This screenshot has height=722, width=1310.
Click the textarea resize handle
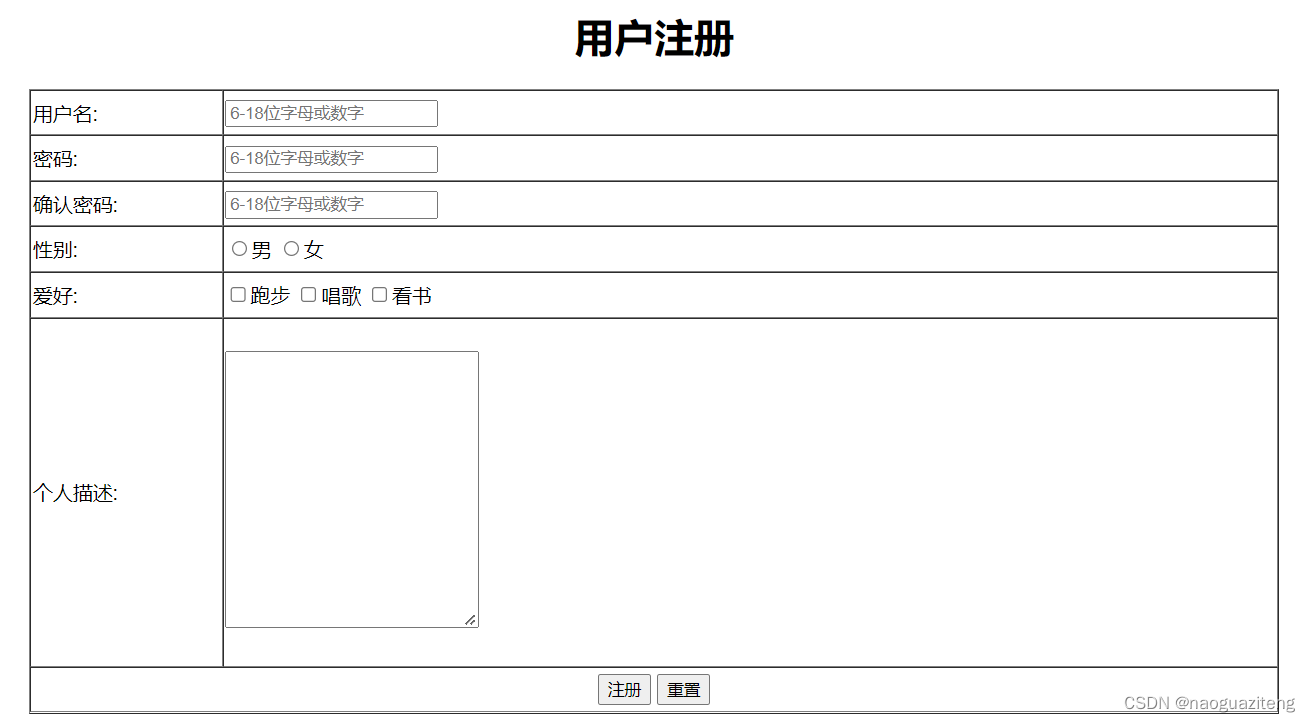tap(470, 620)
